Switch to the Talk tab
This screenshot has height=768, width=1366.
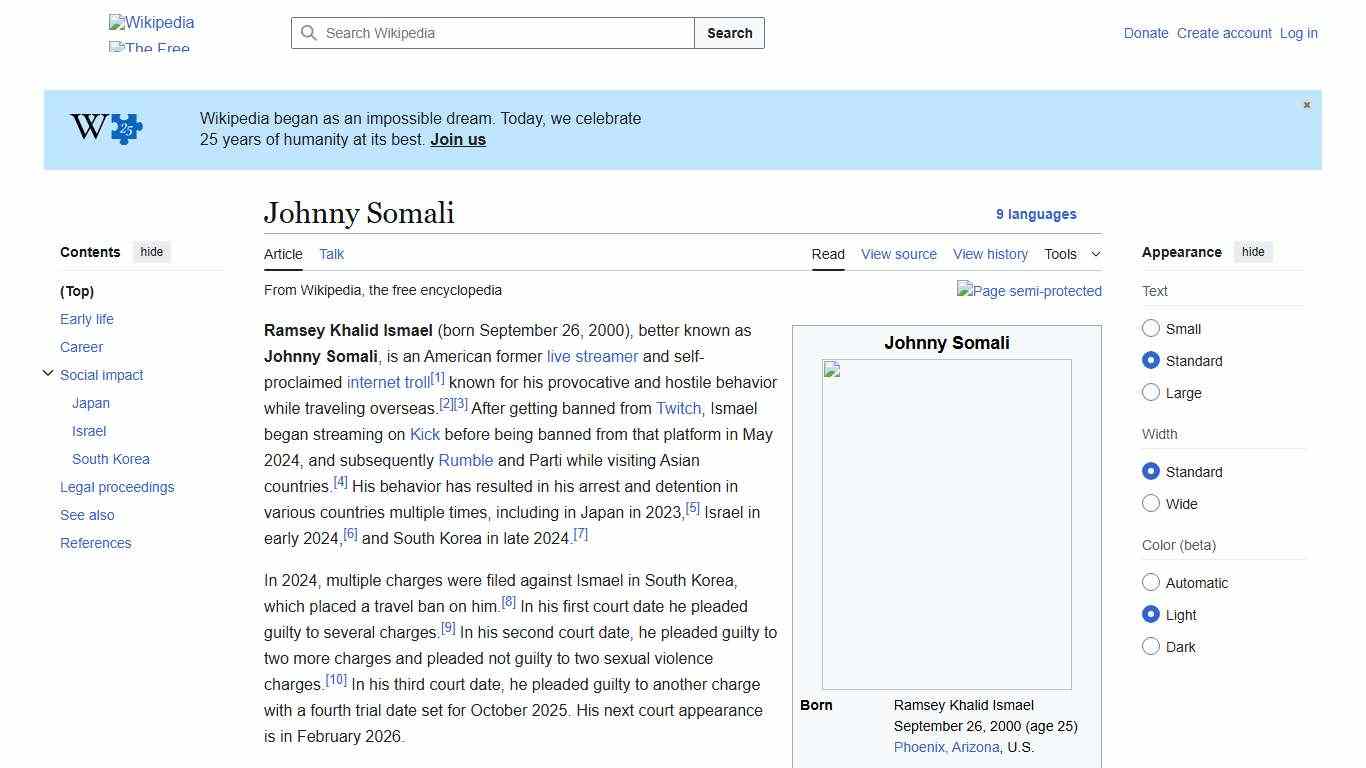point(331,254)
